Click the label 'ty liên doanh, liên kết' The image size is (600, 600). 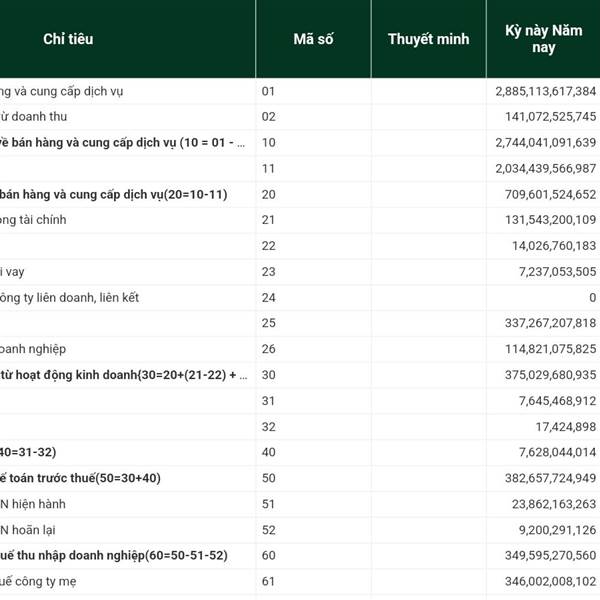(69, 298)
